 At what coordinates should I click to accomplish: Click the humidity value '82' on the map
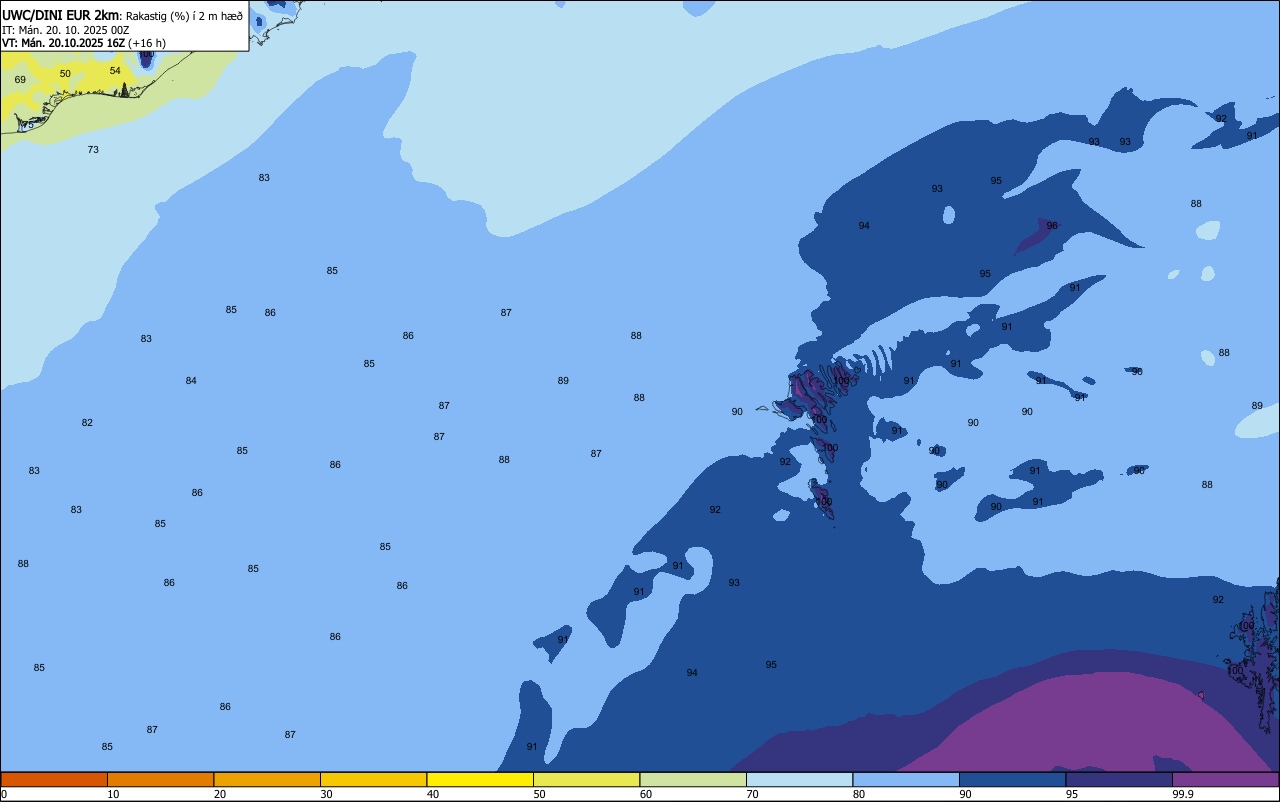(87, 423)
